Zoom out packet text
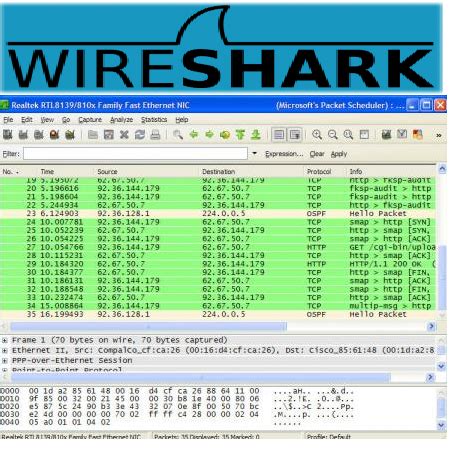 point(332,135)
